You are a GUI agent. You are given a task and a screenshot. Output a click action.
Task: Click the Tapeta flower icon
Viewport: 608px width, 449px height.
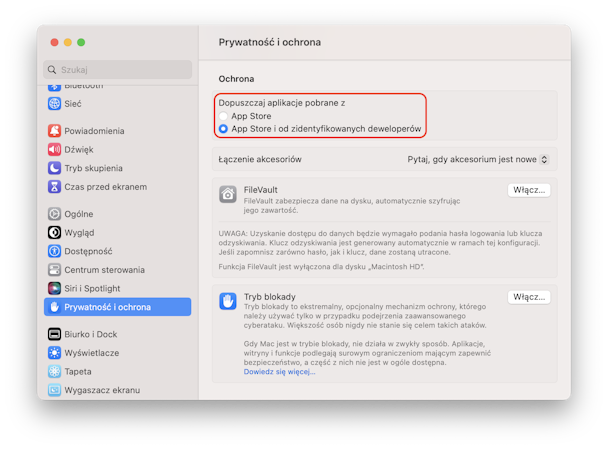click(54, 371)
